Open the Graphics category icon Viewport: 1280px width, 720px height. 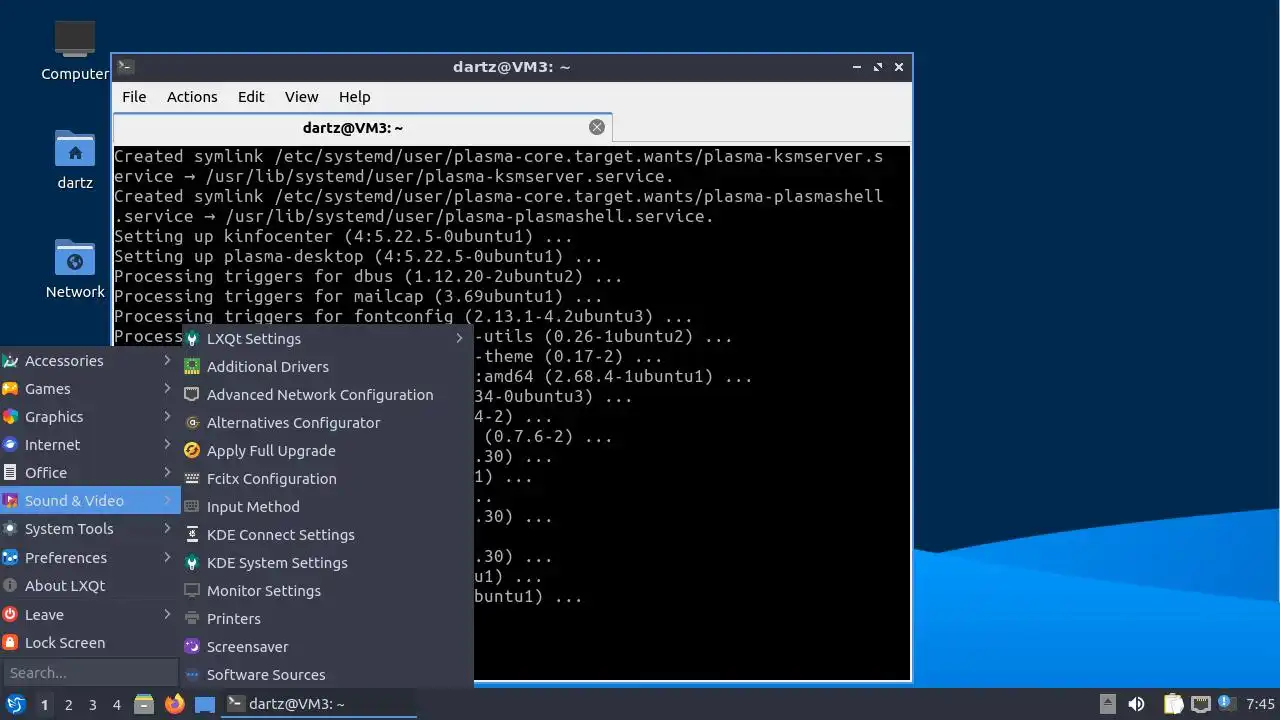[10, 417]
